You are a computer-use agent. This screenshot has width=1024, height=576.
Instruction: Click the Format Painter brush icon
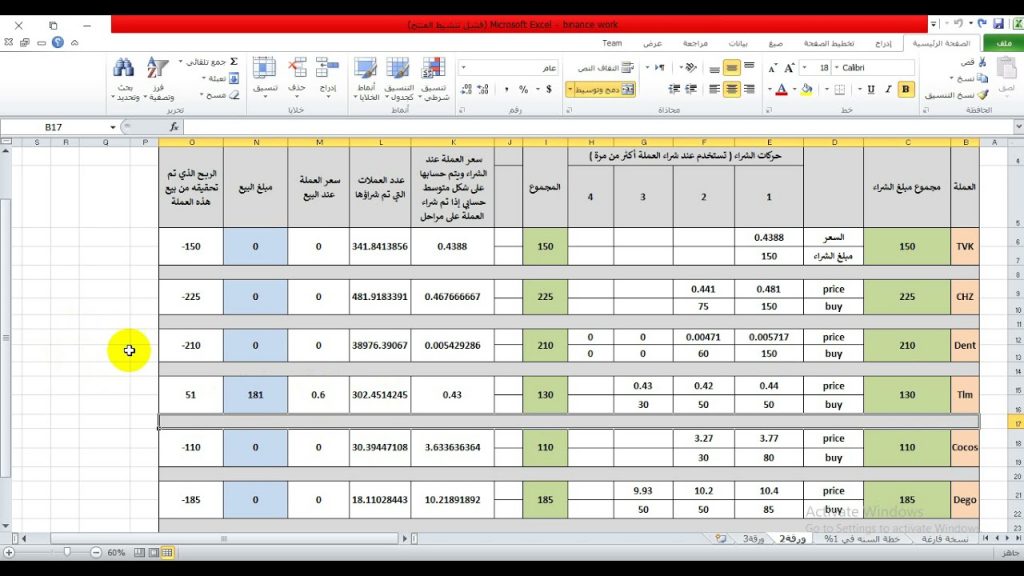[982, 95]
